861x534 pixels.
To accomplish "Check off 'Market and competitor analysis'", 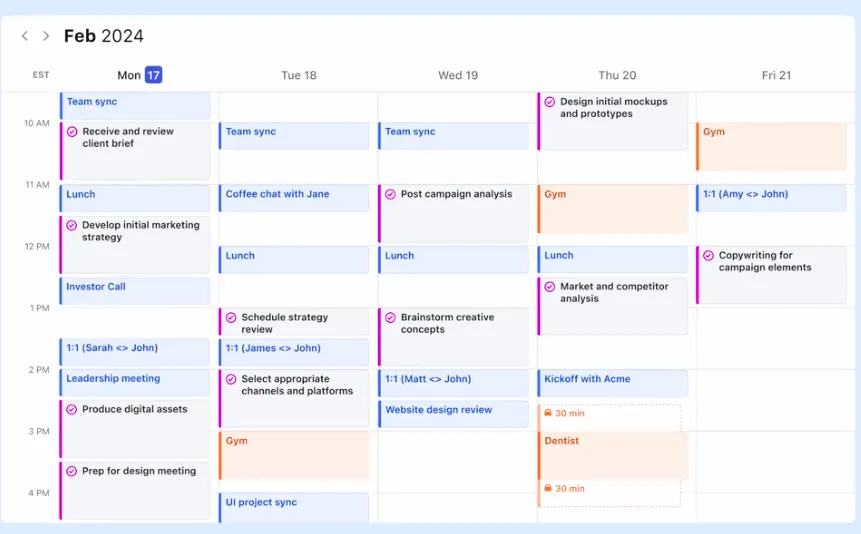I will (x=550, y=287).
